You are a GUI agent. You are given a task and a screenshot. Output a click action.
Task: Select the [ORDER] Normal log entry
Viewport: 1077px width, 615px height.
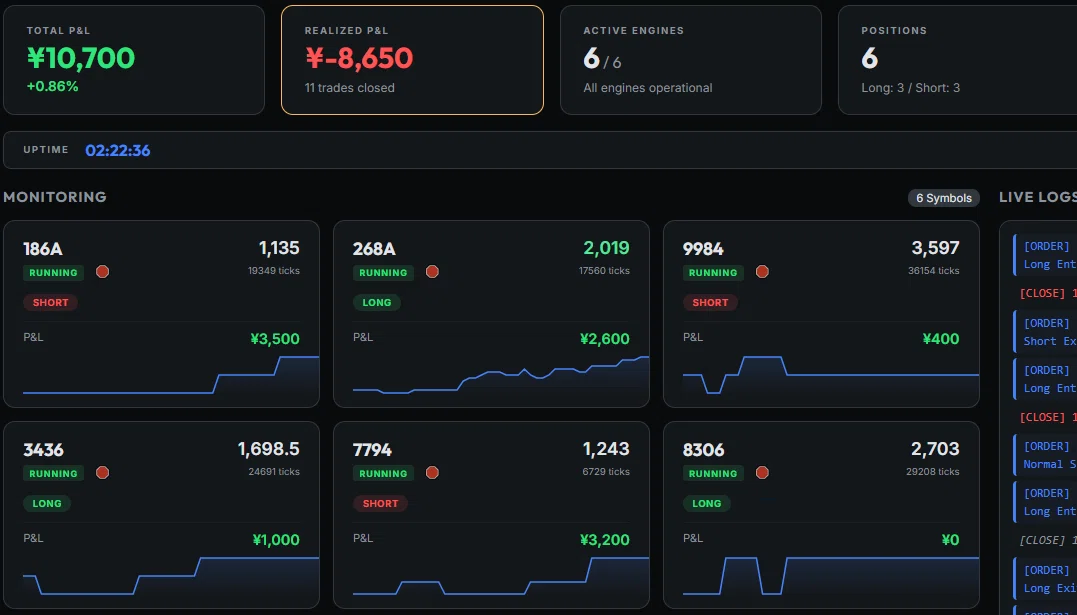pyautogui.click(x=1045, y=455)
